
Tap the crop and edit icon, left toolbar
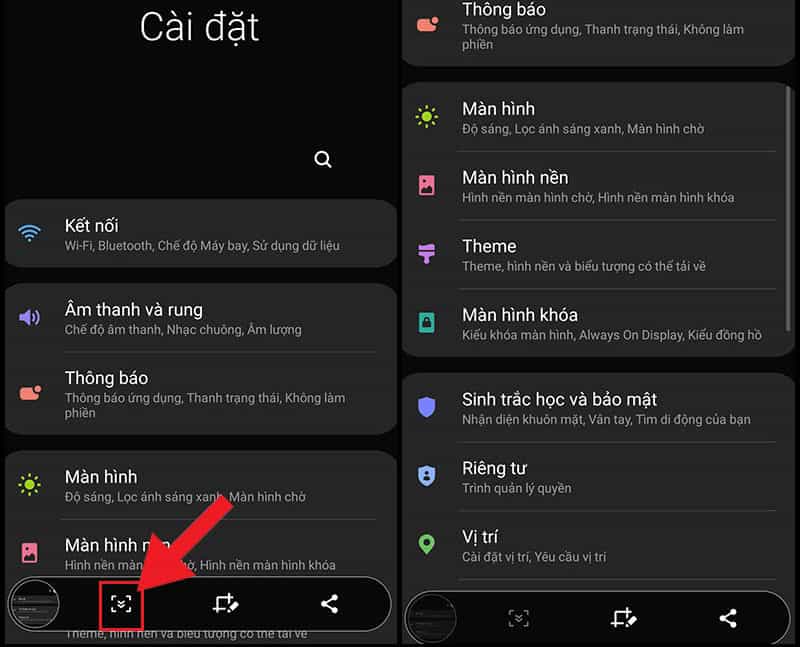point(226,604)
